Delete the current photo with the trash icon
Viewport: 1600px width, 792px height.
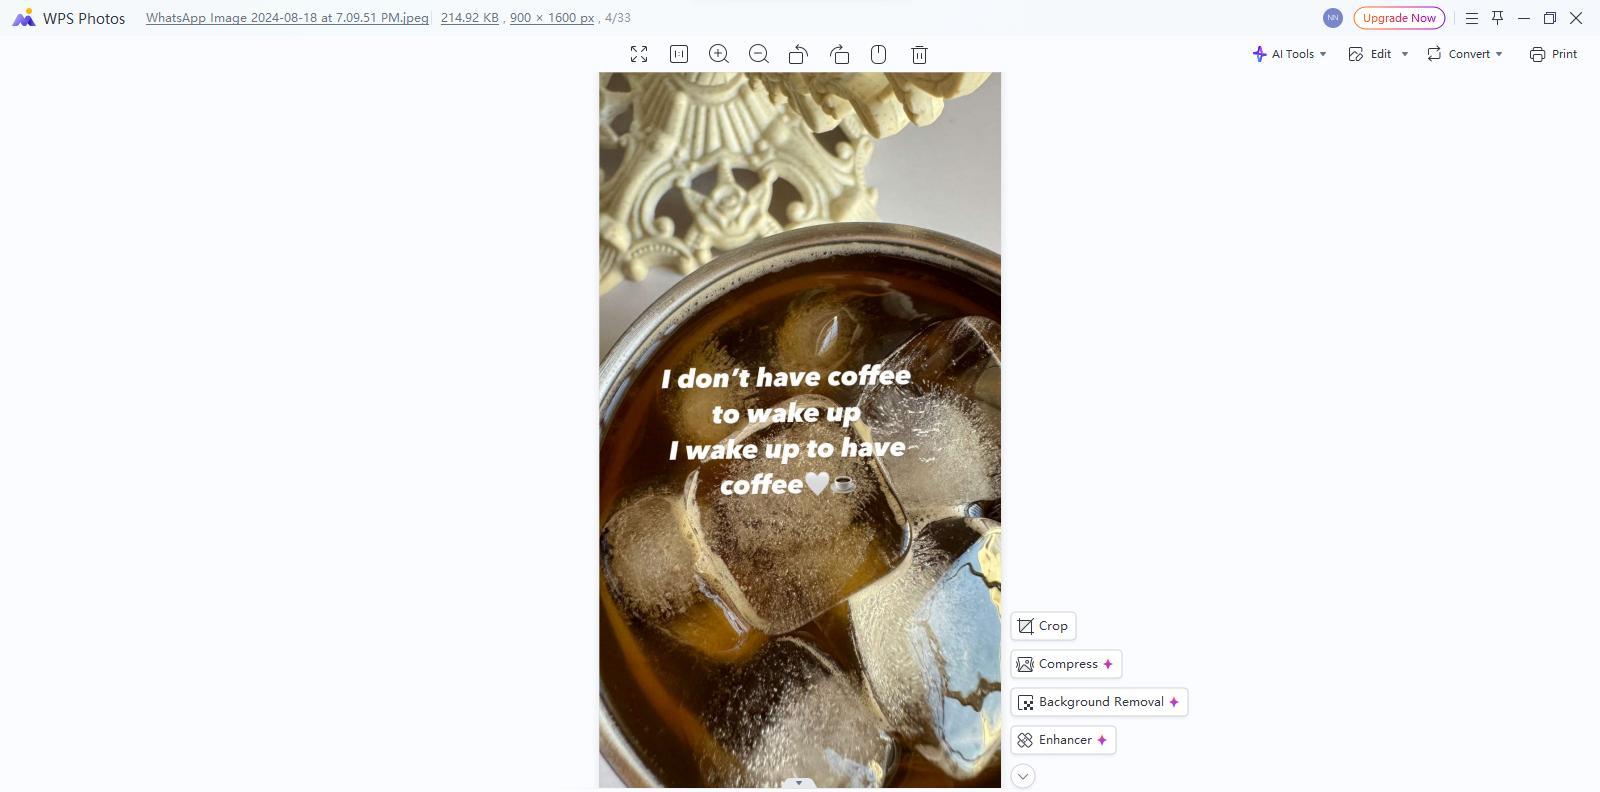[919, 54]
